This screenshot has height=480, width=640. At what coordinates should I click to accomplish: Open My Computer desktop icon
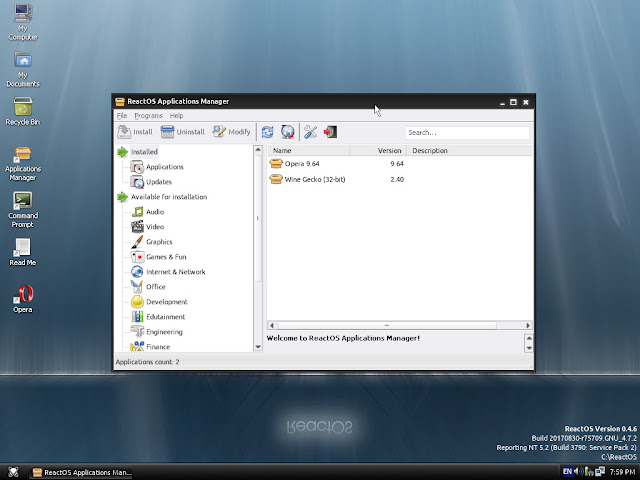(23, 22)
